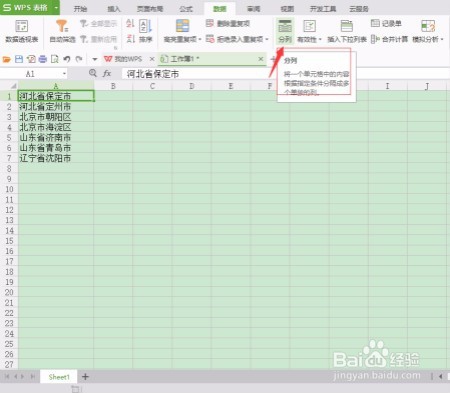Close the 我的WPS tab
450x393 pixels.
152,59
